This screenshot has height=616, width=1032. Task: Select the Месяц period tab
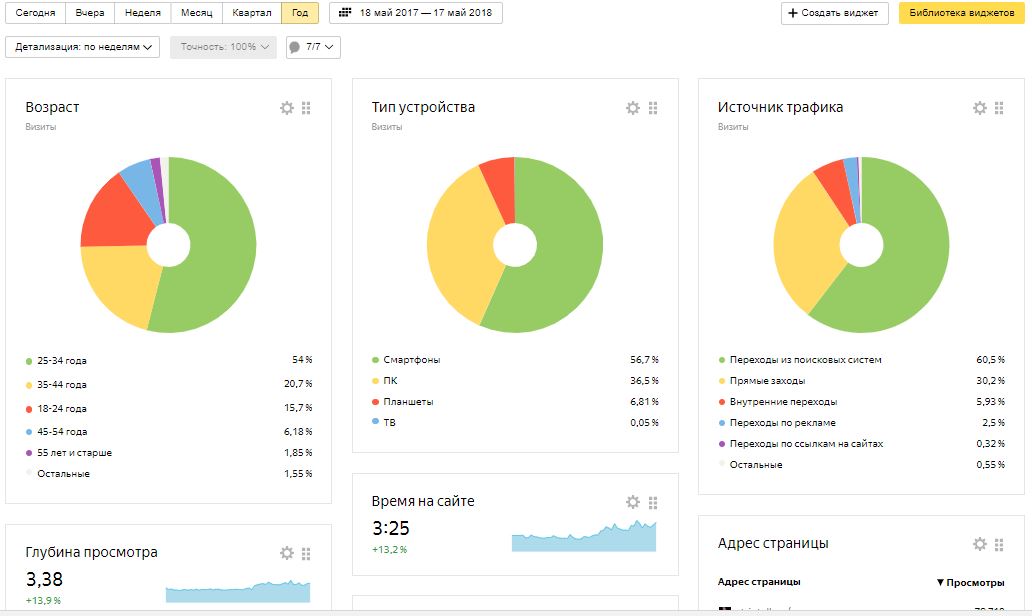coord(197,13)
